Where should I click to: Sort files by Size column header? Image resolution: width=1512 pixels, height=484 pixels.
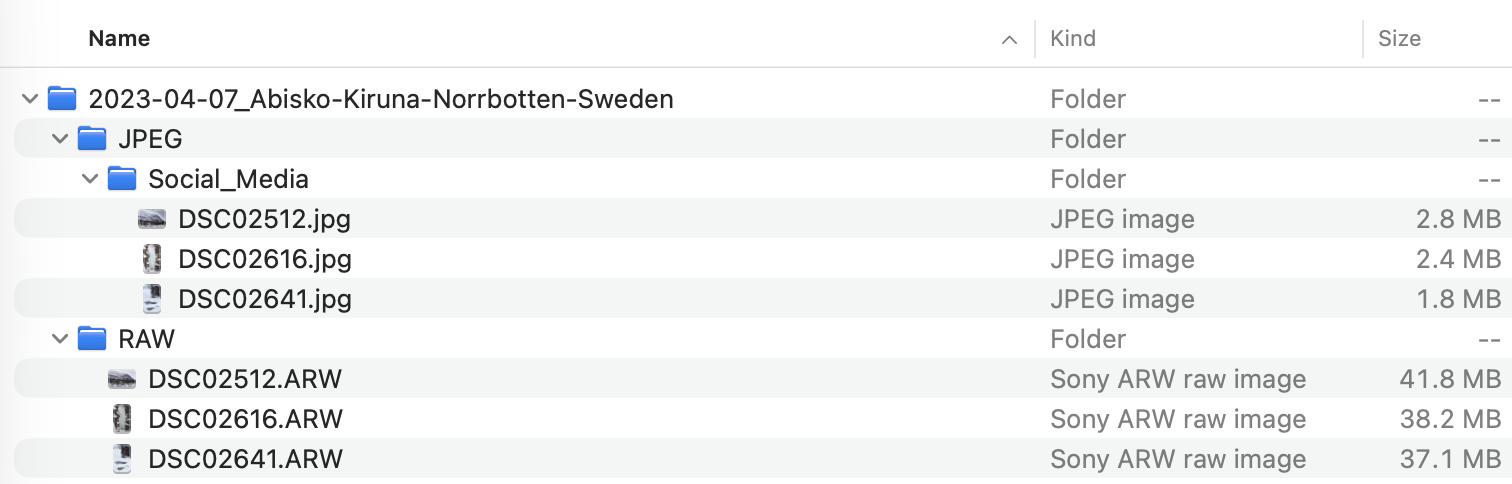point(1399,39)
